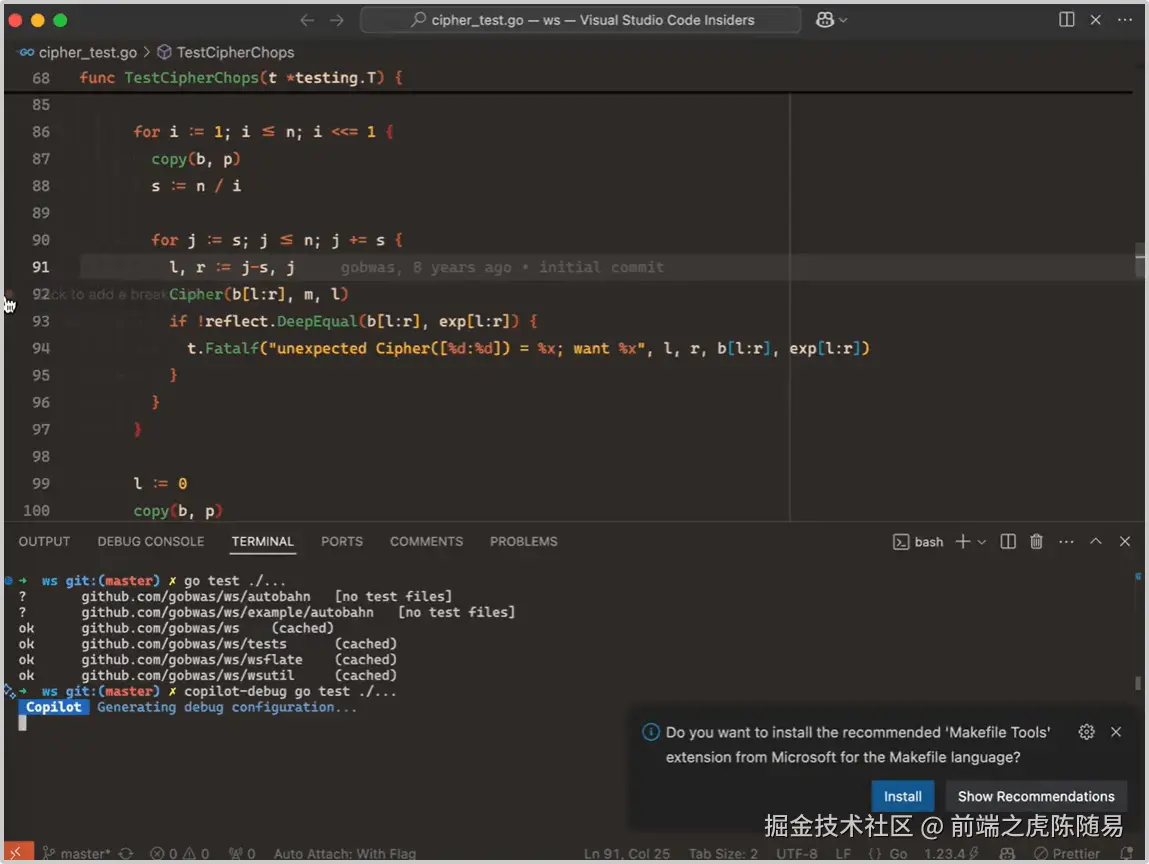
Task: Open the PORTS tab
Action: 341,542
